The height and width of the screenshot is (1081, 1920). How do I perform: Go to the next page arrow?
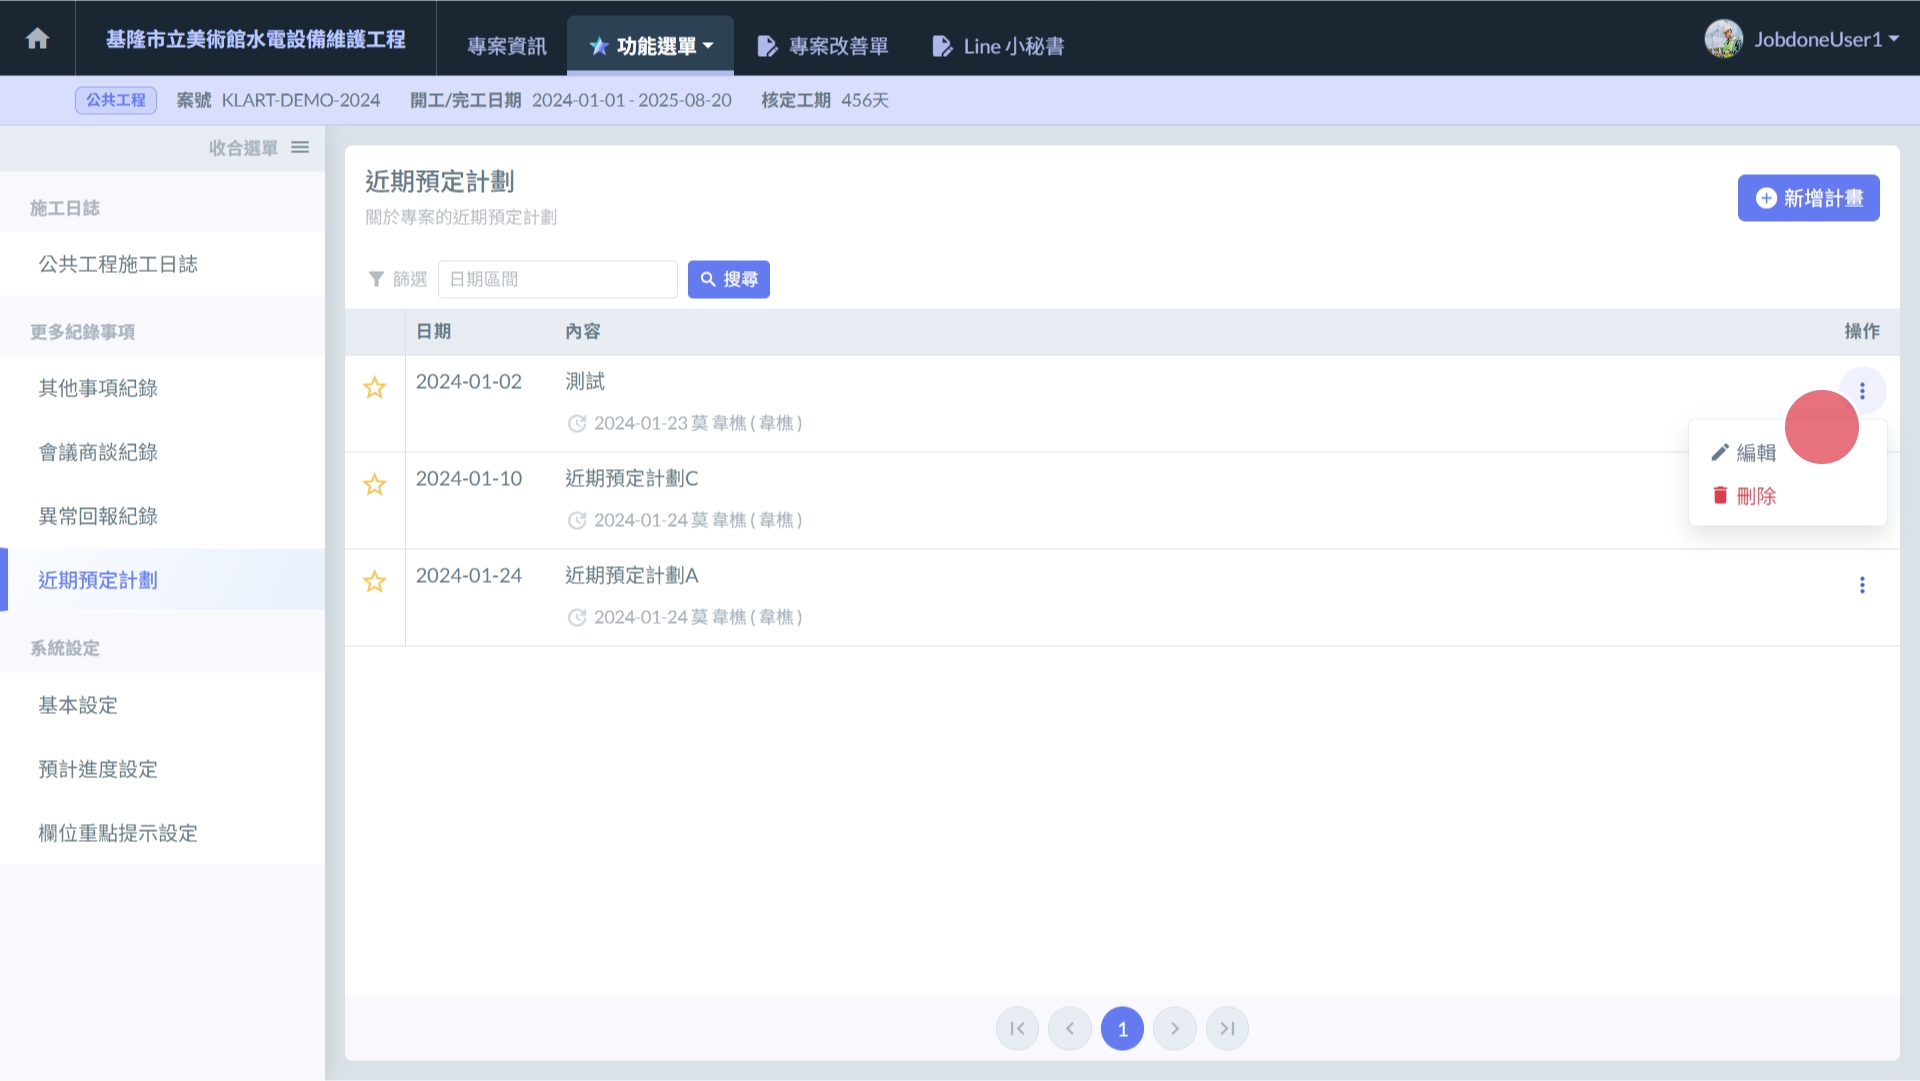click(1175, 1029)
